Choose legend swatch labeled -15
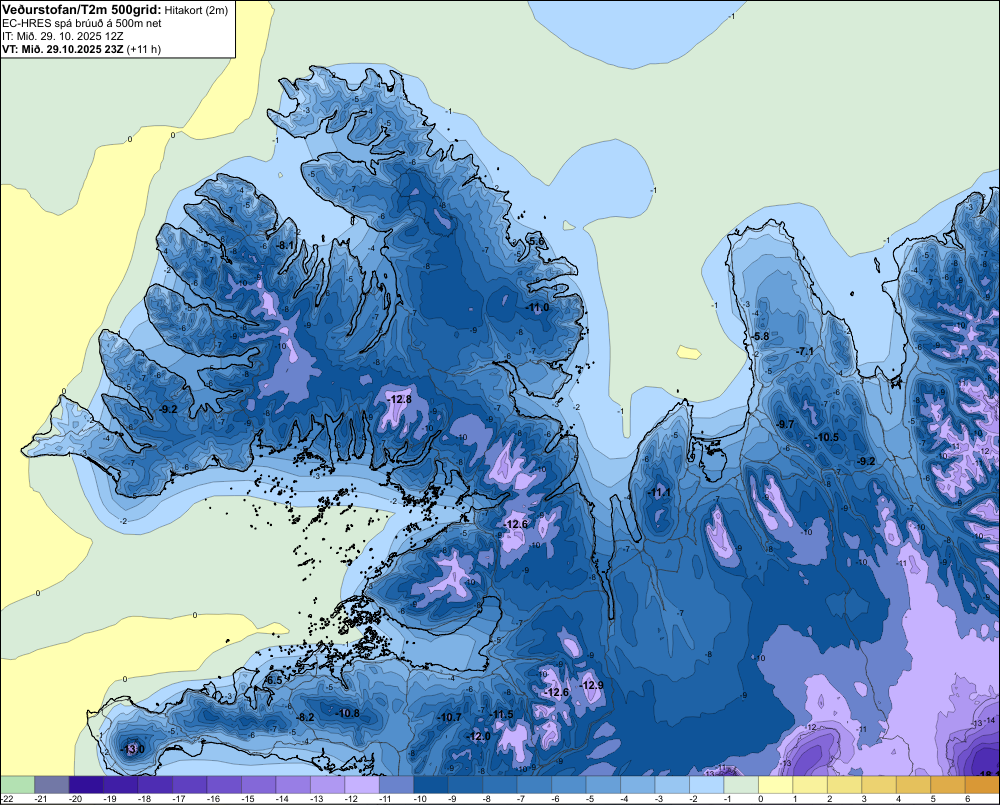This screenshot has width=1000, height=805. (x=258, y=784)
